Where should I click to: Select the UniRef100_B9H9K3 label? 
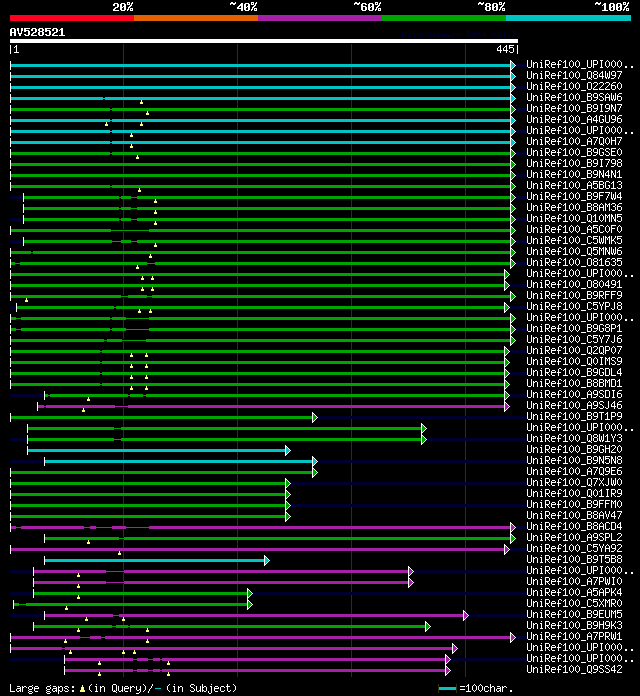click(574, 625)
